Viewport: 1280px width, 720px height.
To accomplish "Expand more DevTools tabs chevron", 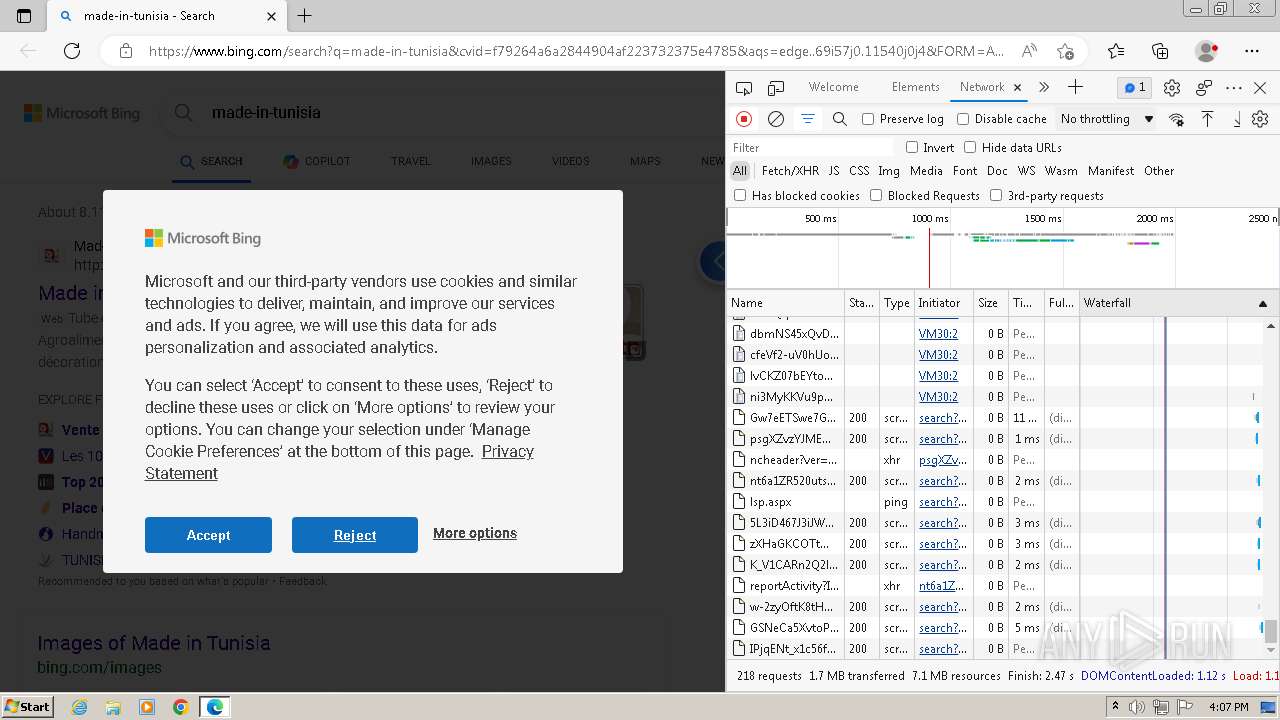I will click(x=1044, y=87).
